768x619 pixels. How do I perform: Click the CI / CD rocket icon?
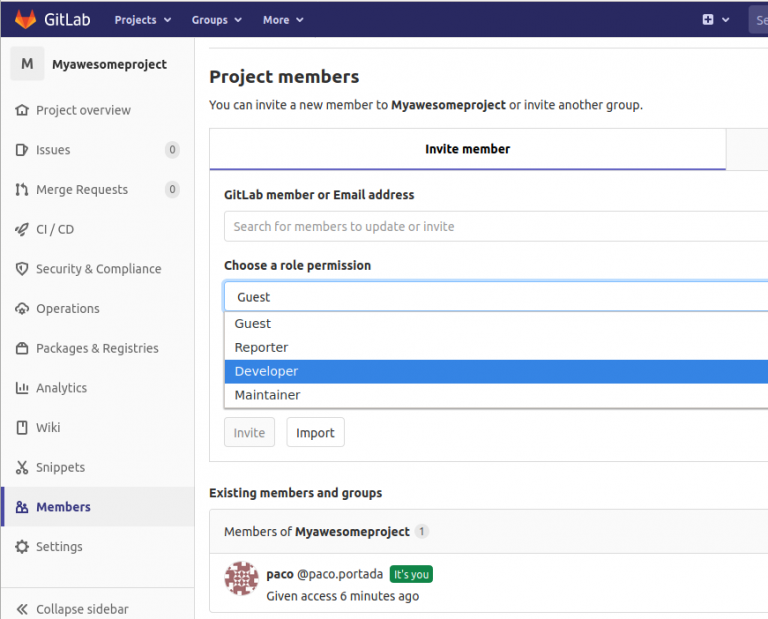22,229
